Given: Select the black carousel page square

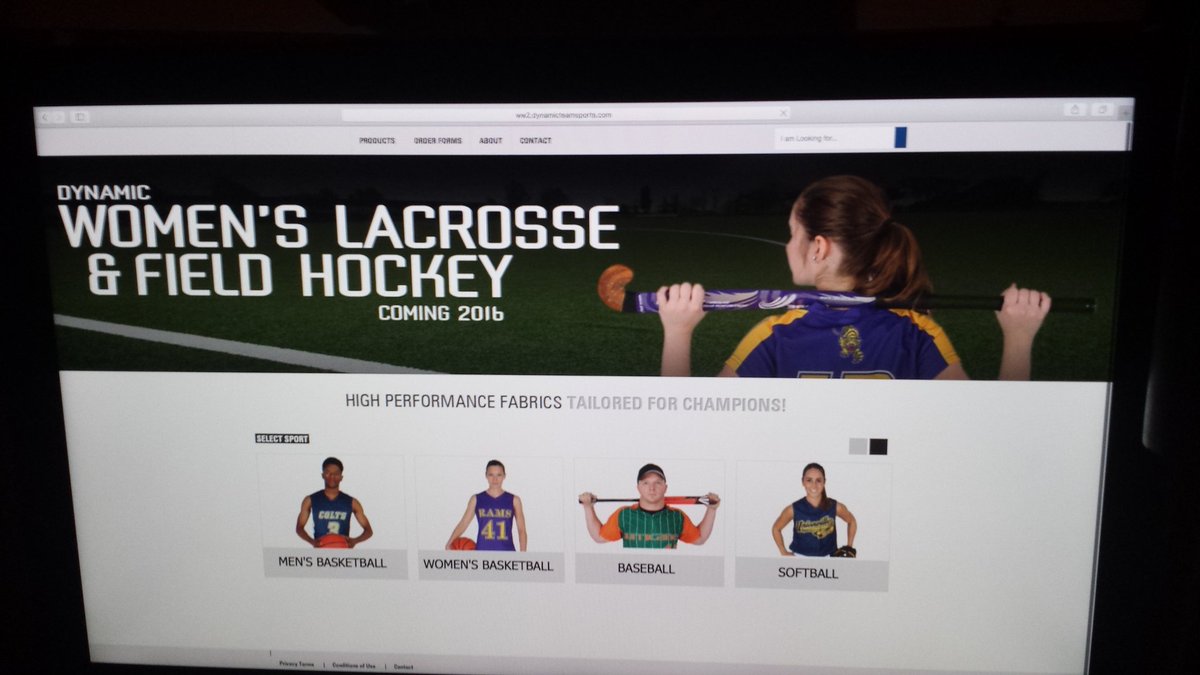Looking at the screenshot, I should [878, 446].
